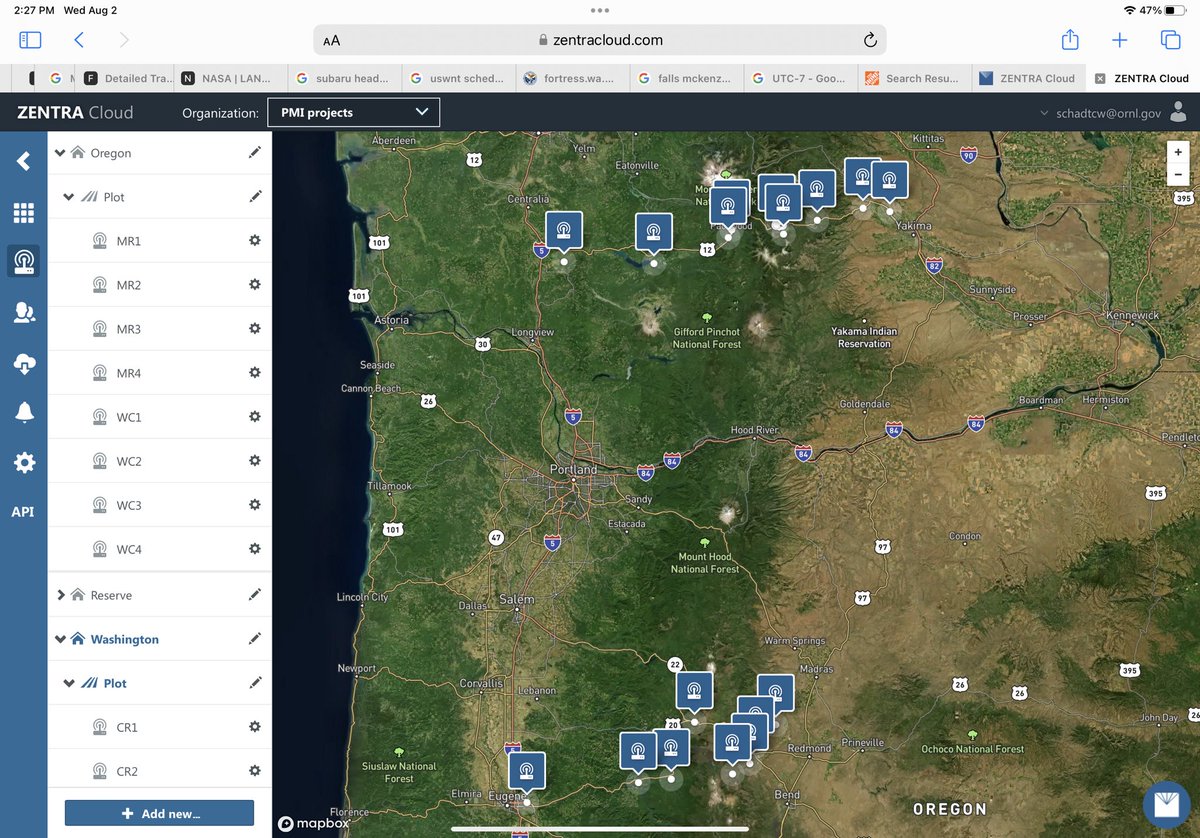Edit the Washington Plot pencil icon
1200x838 pixels.
(255, 683)
